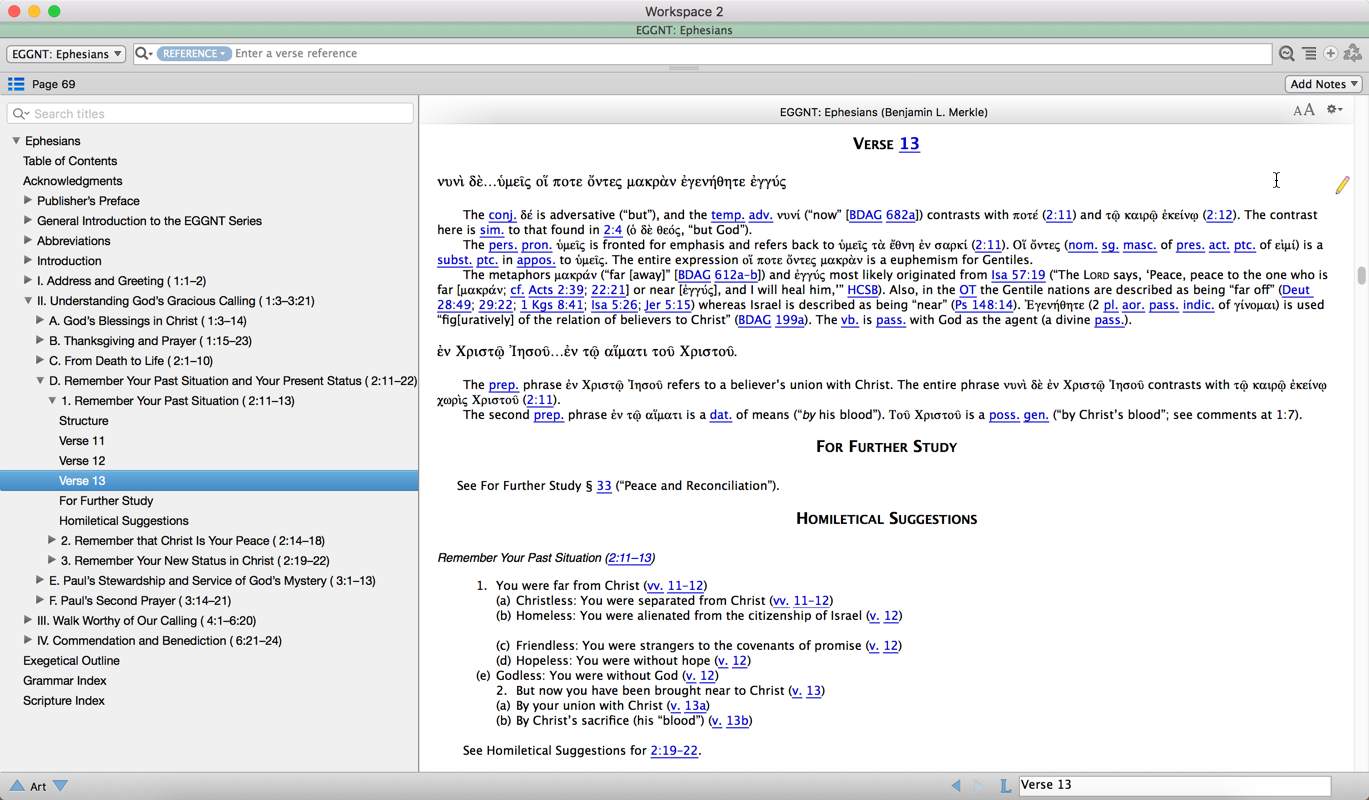Expand General Introduction to the EGGNT Series
This screenshot has width=1369, height=800.
coord(28,221)
